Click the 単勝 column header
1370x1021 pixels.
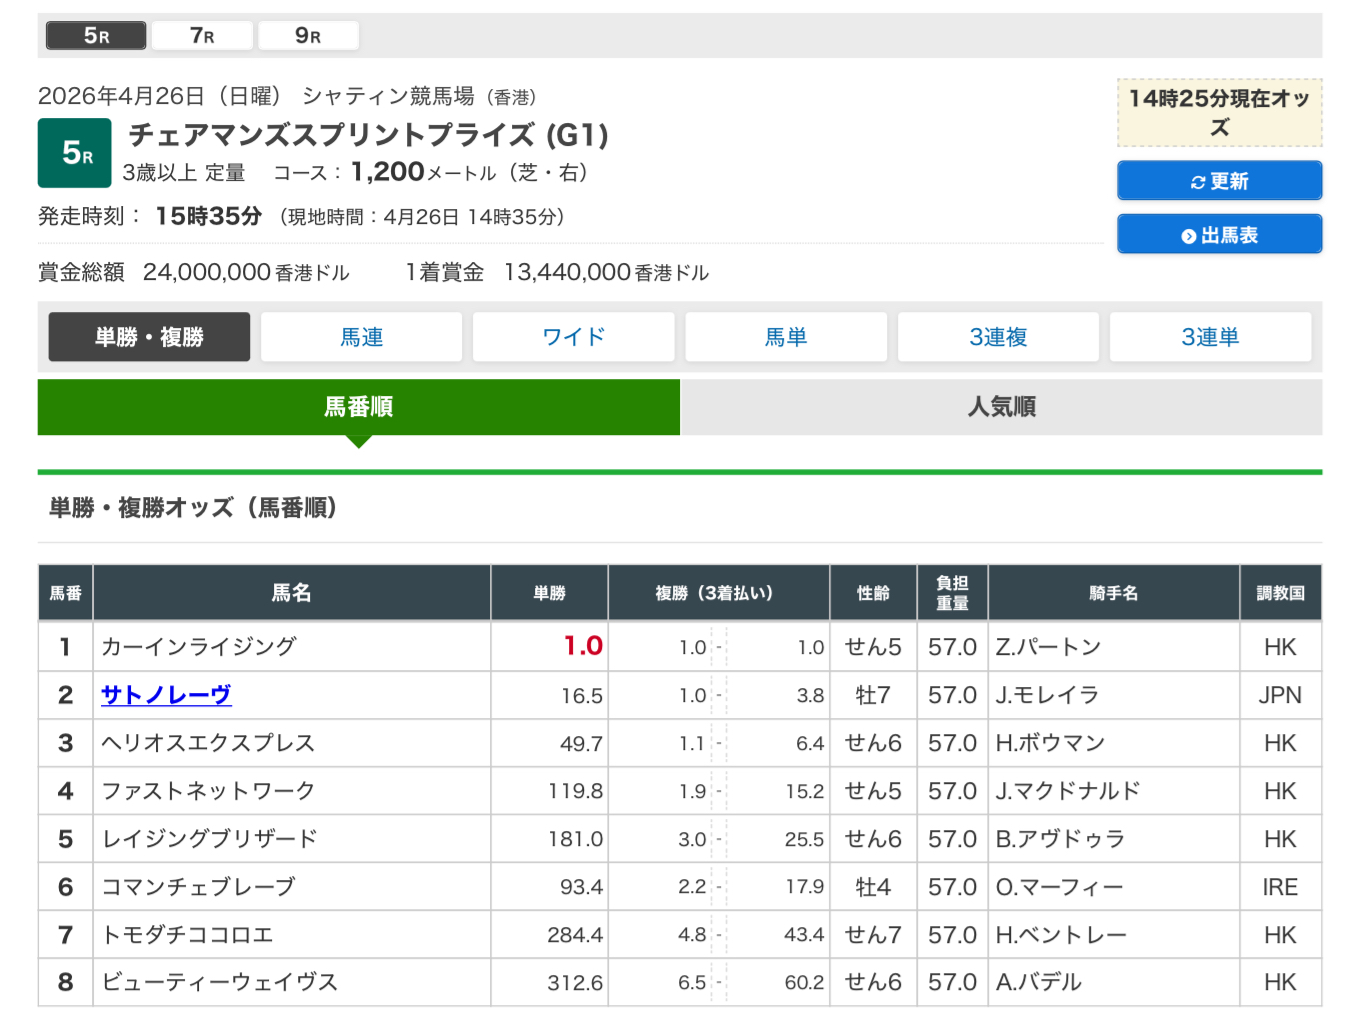[549, 593]
